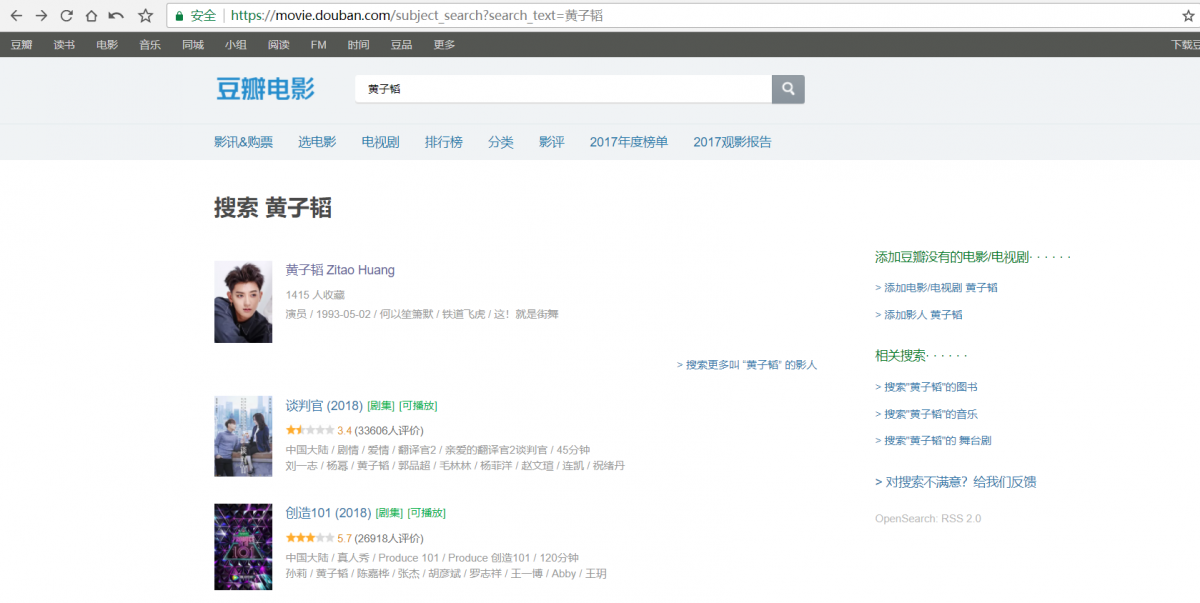Click the (33606人评价) text

(x=389, y=431)
